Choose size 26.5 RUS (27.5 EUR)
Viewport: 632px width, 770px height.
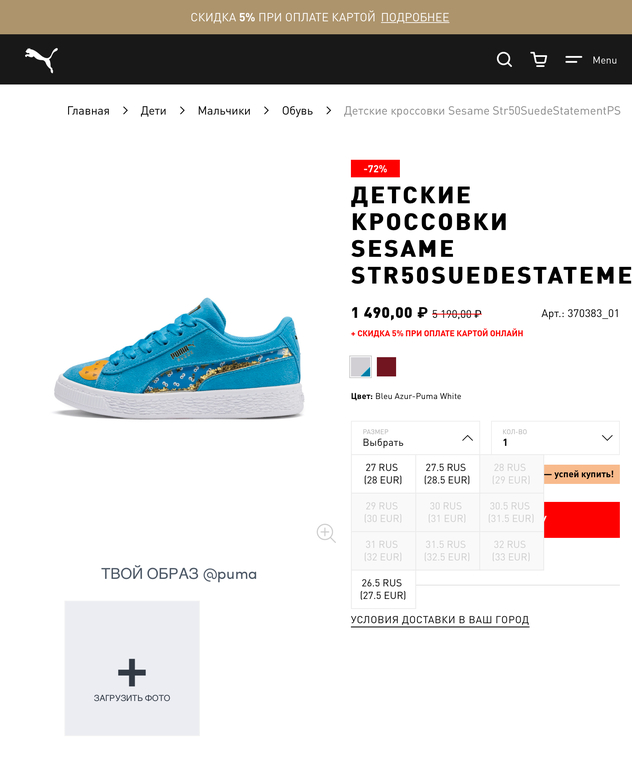click(383, 589)
